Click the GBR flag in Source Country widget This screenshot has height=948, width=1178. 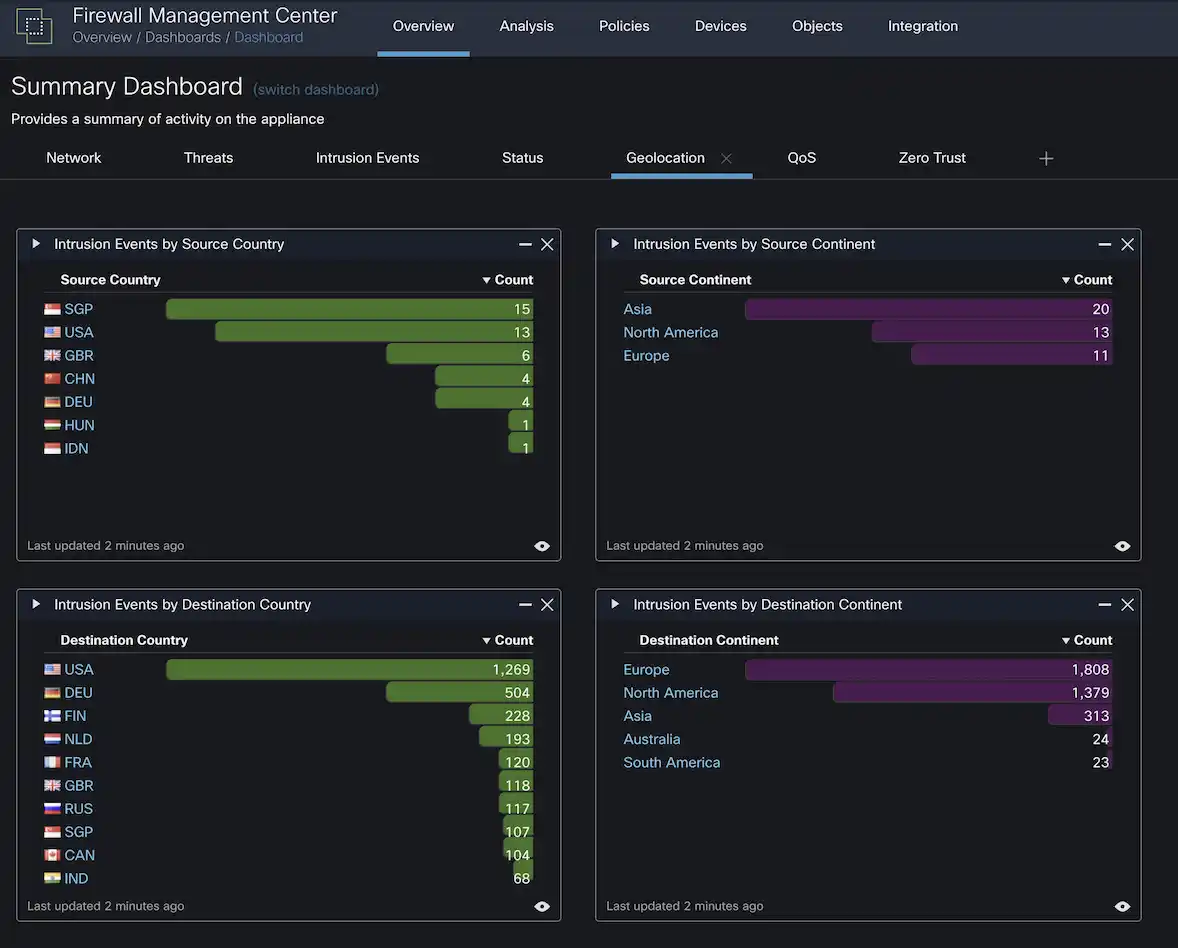click(x=53, y=355)
